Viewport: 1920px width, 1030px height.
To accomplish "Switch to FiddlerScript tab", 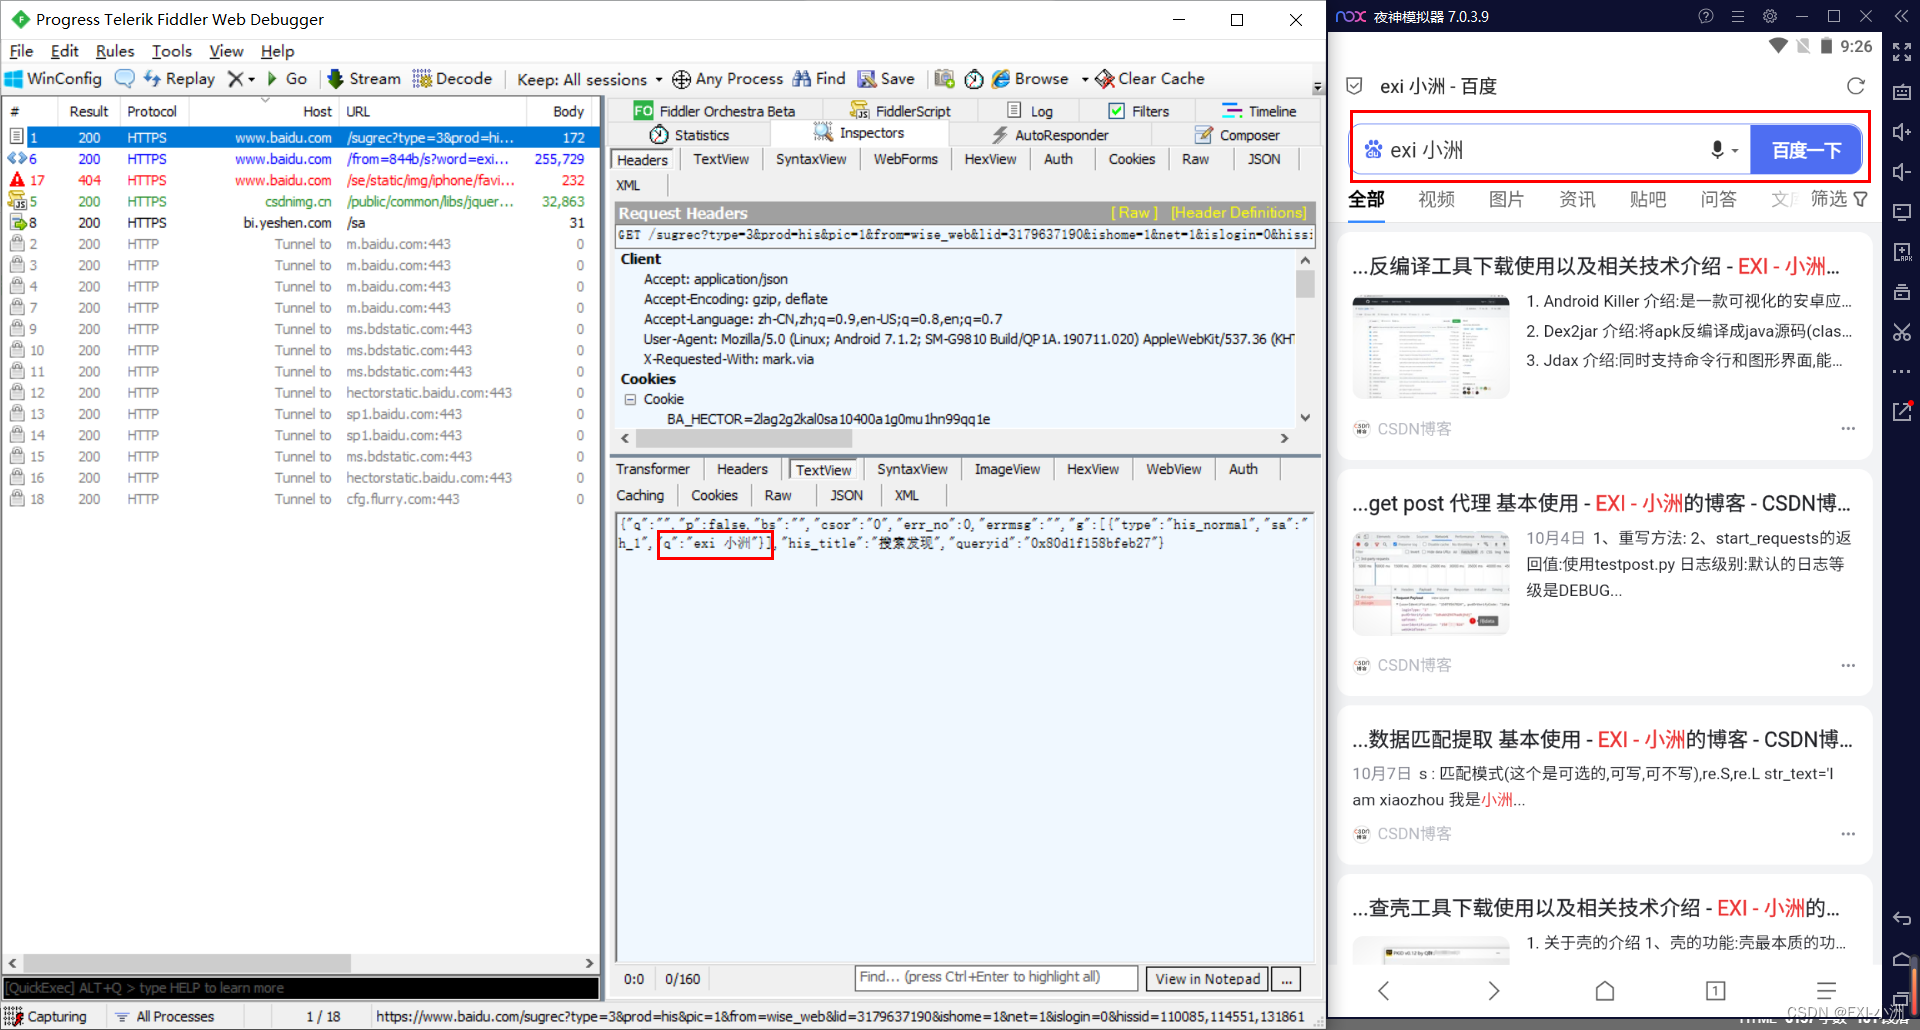I will point(900,111).
